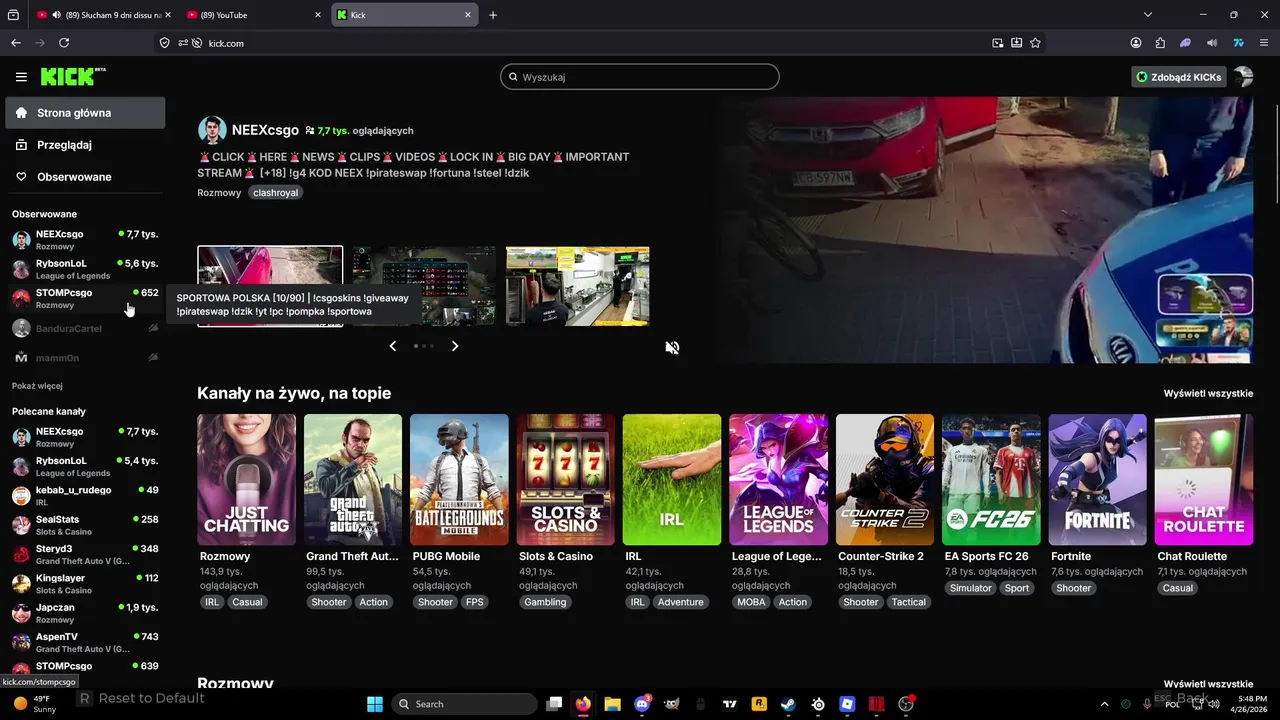This screenshot has height=720, width=1280.
Task: Open Przeglądaj in the sidebar
Action: coord(85,145)
